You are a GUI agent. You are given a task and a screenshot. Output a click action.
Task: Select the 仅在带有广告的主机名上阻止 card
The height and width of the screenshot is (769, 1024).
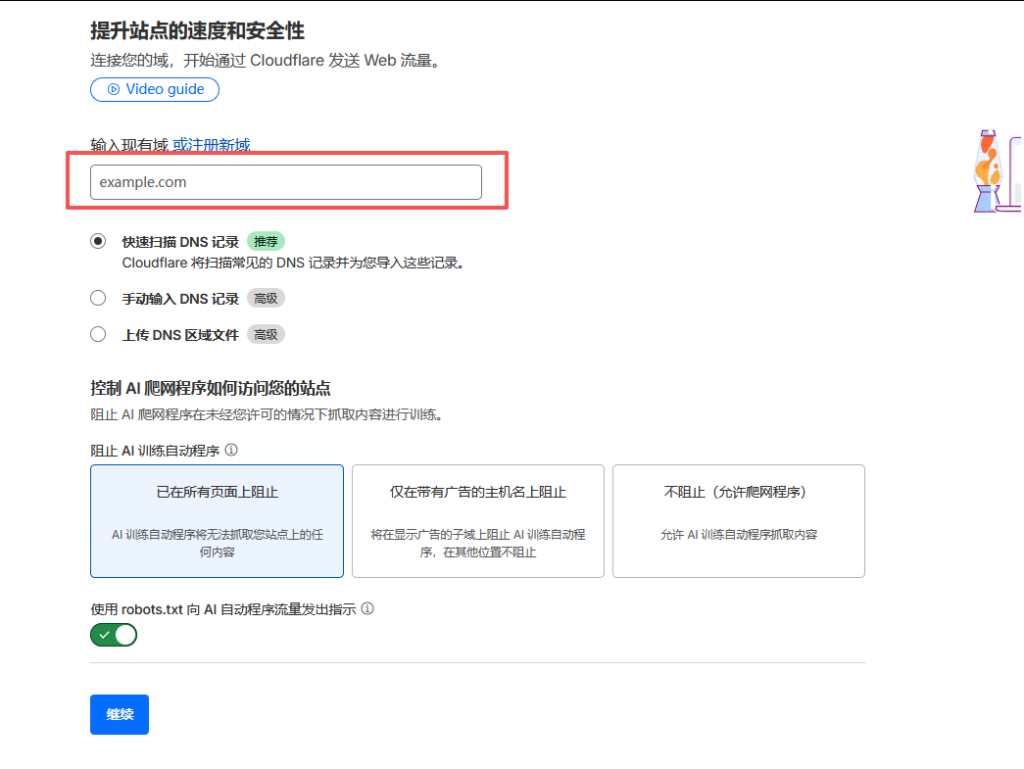[477, 520]
